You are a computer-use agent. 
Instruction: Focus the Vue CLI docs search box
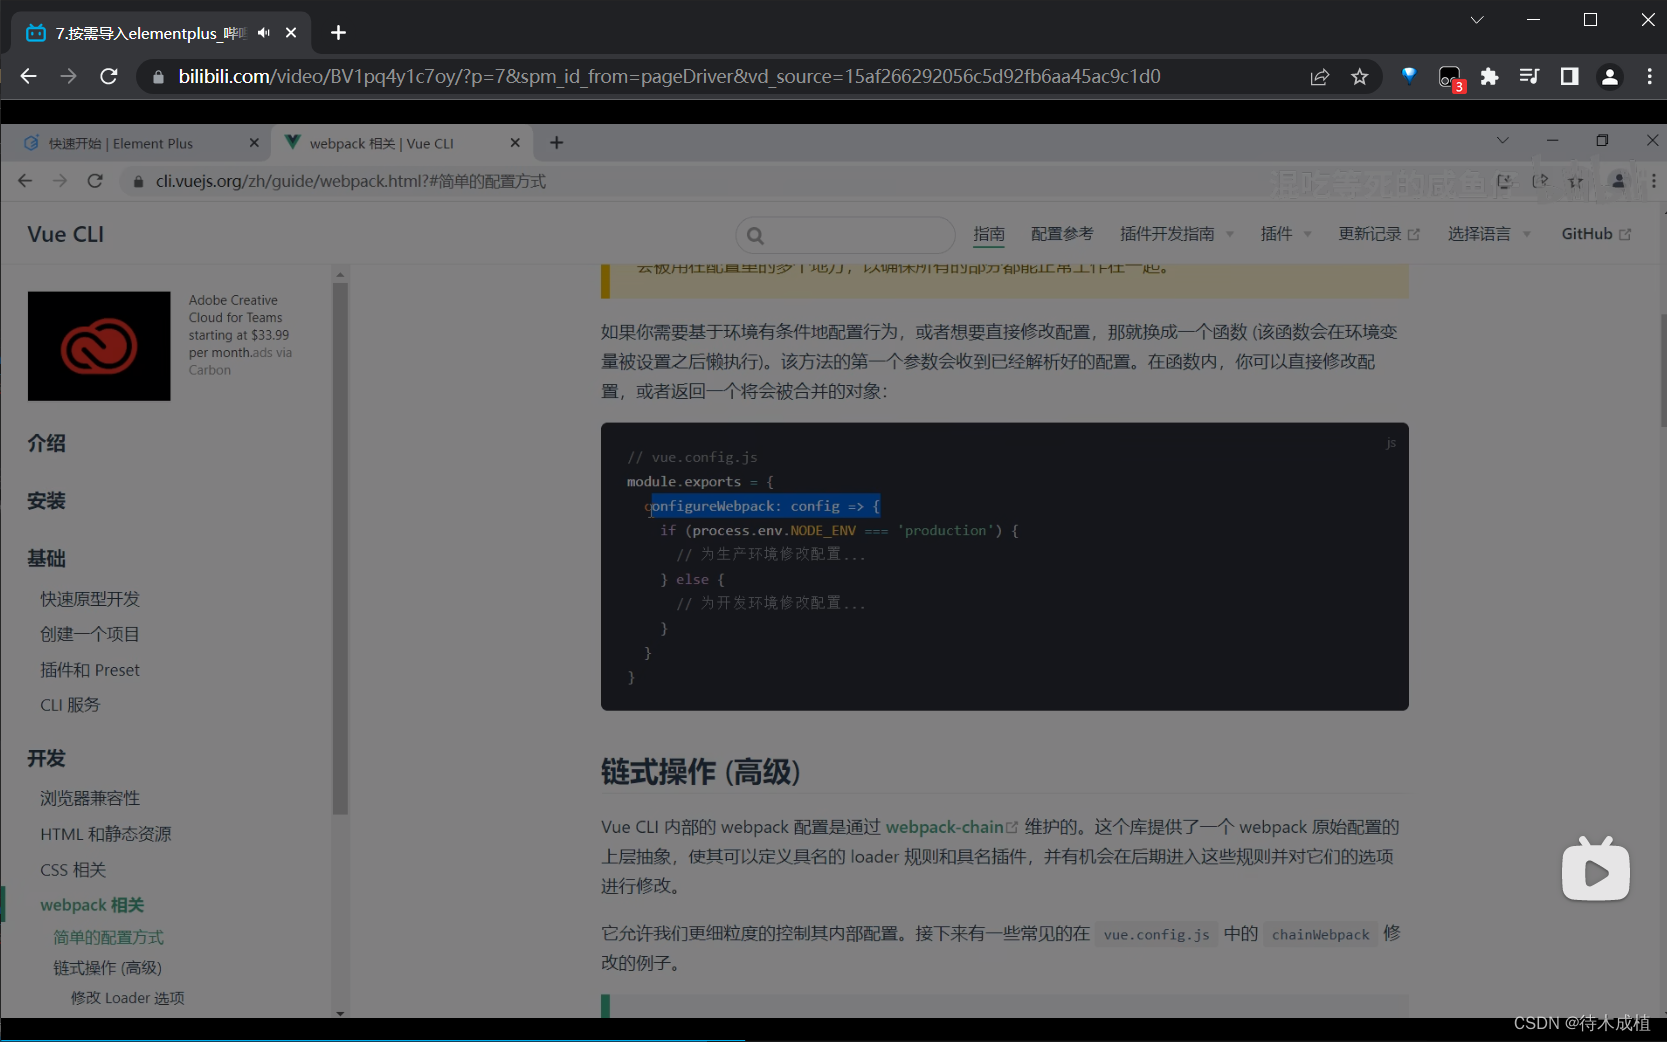[x=845, y=235]
